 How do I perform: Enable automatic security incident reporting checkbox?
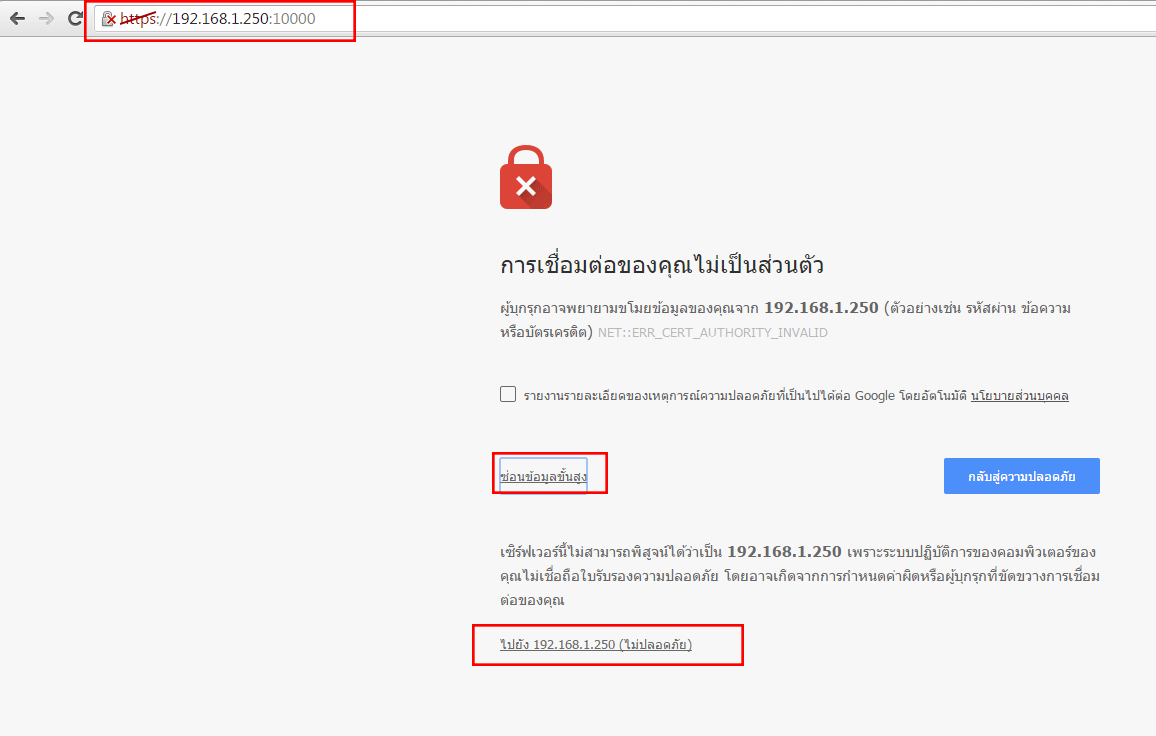coord(508,394)
